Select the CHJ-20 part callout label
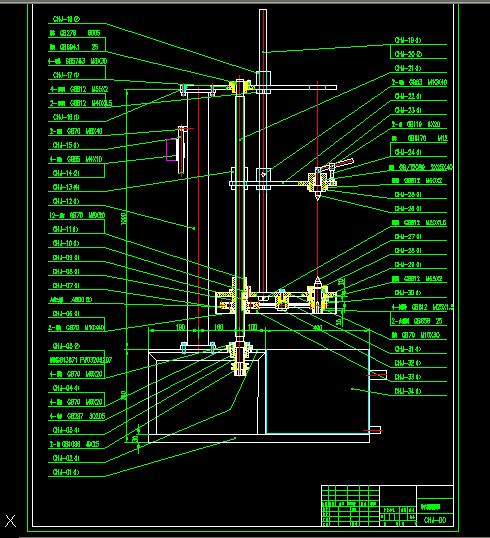Viewport: 490px width, 538px height. tap(408, 54)
